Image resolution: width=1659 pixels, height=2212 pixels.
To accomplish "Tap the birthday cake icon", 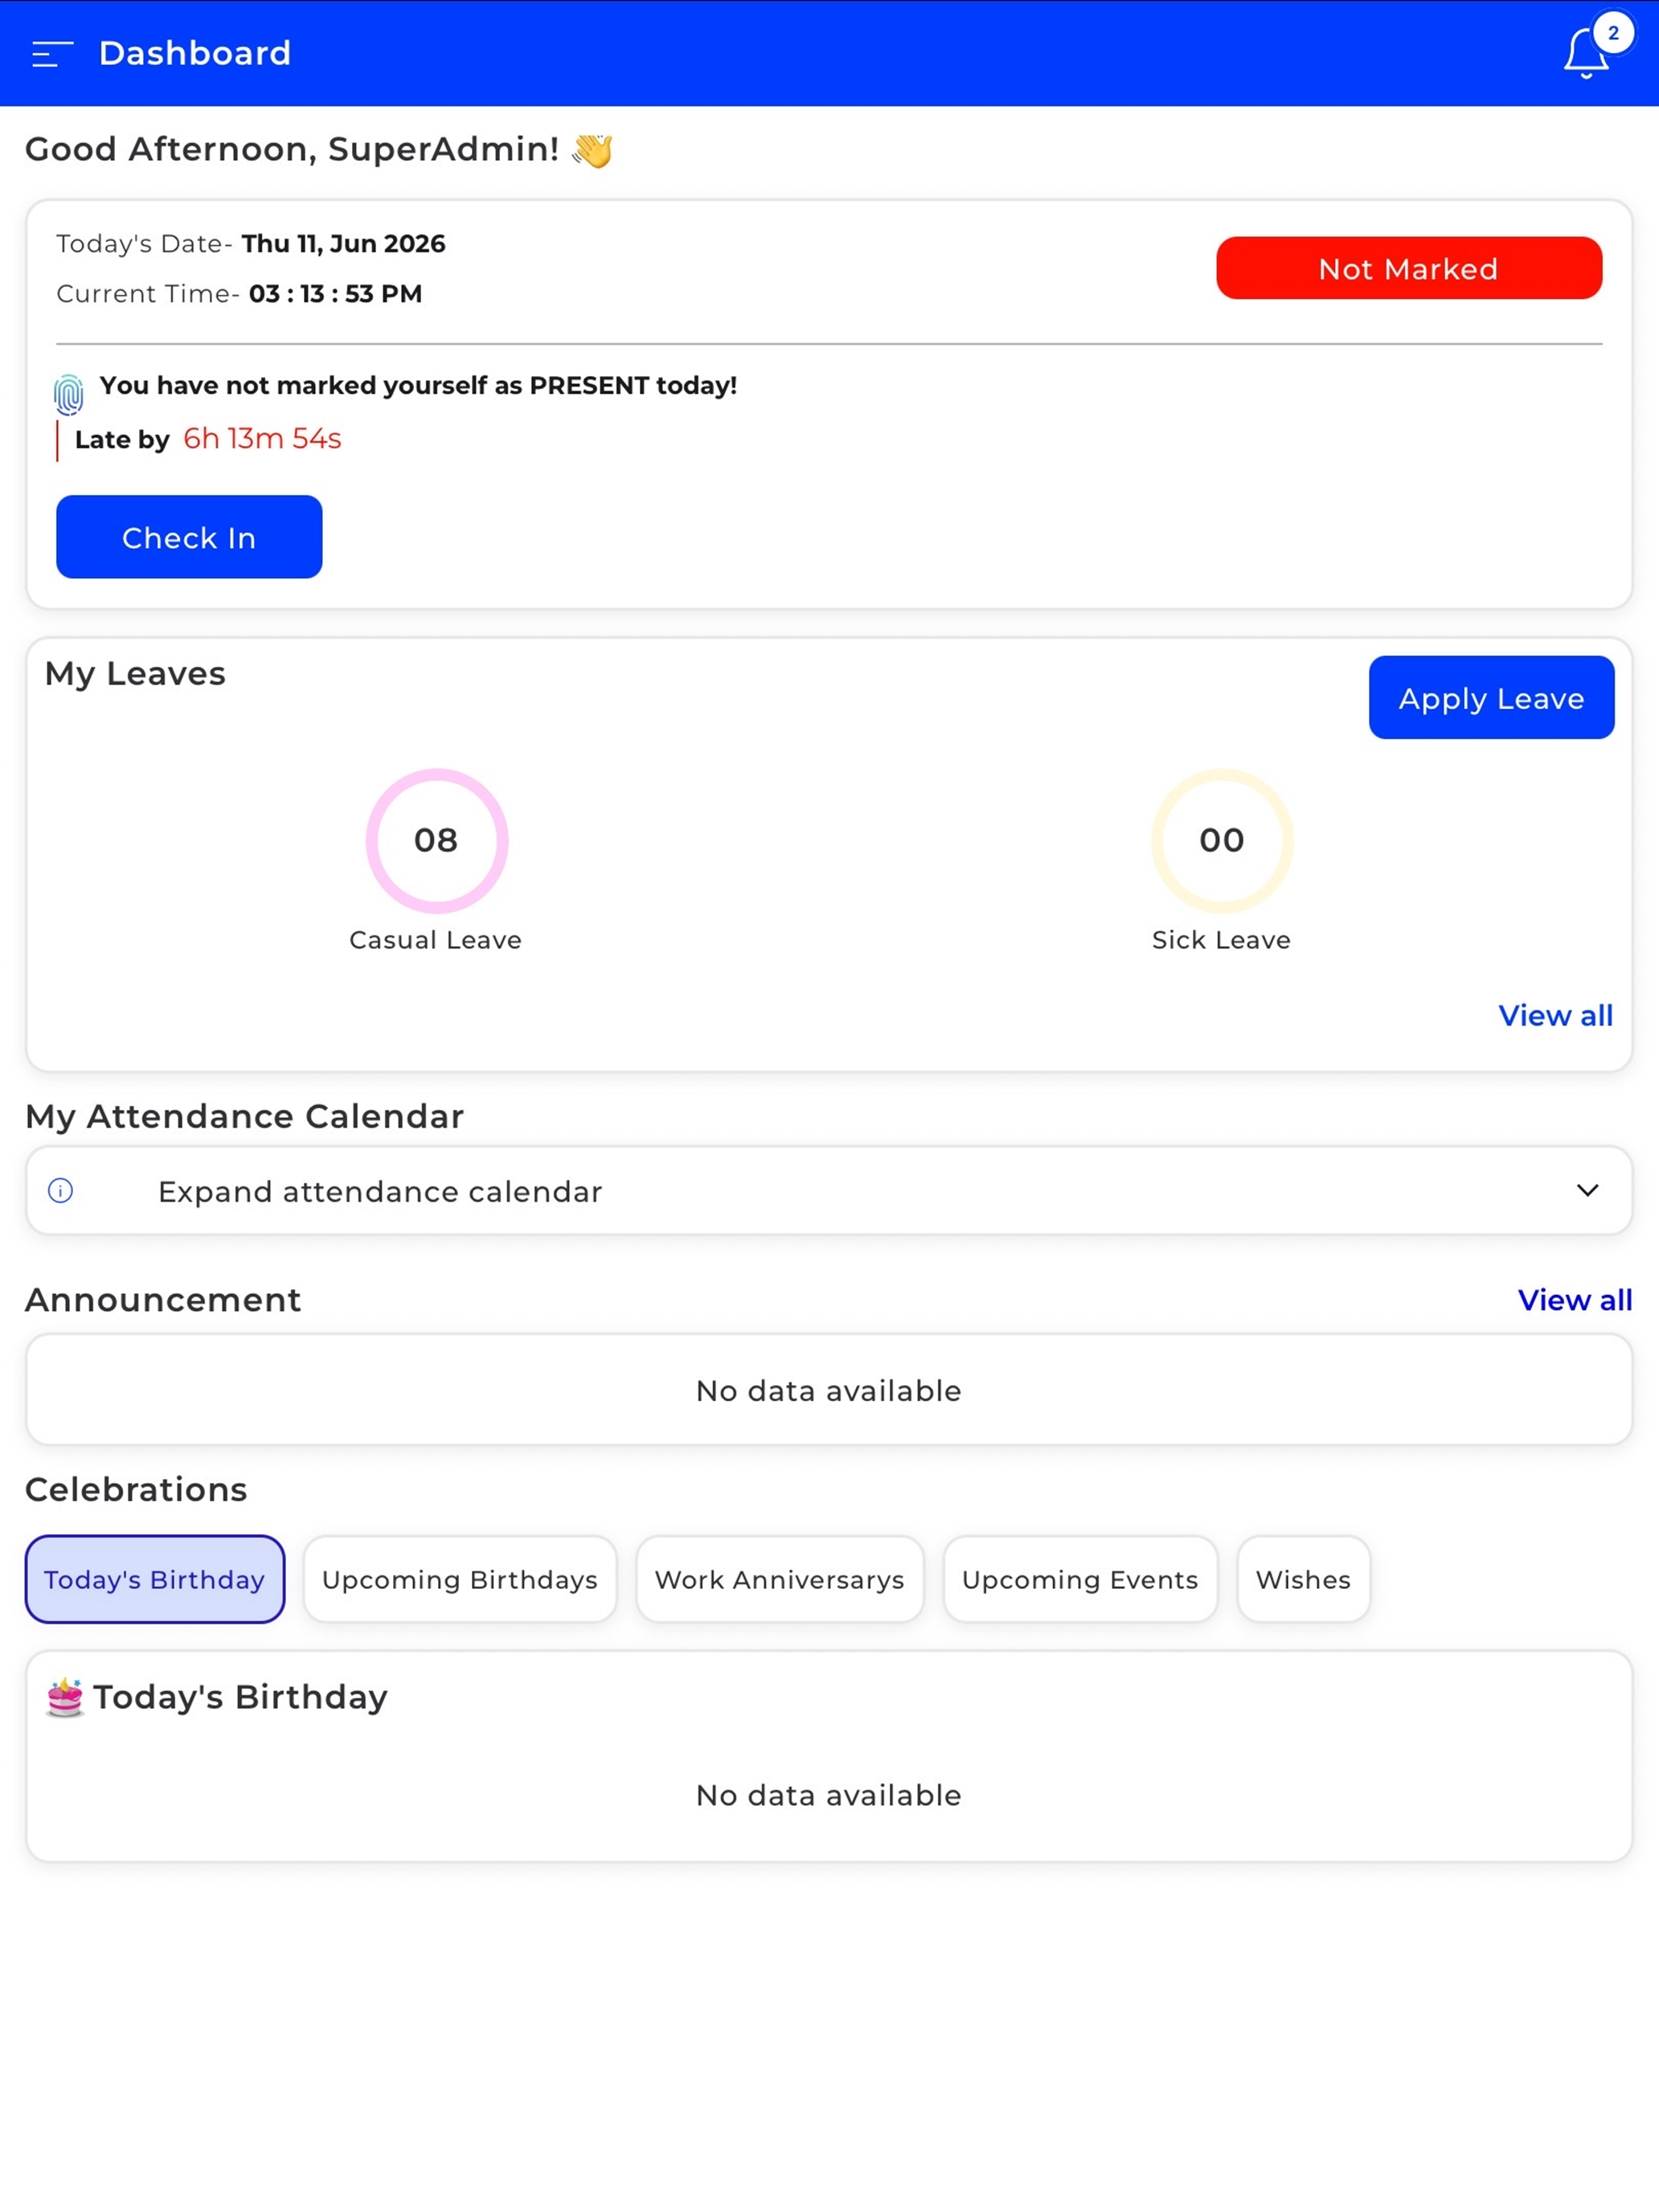I will point(65,1697).
